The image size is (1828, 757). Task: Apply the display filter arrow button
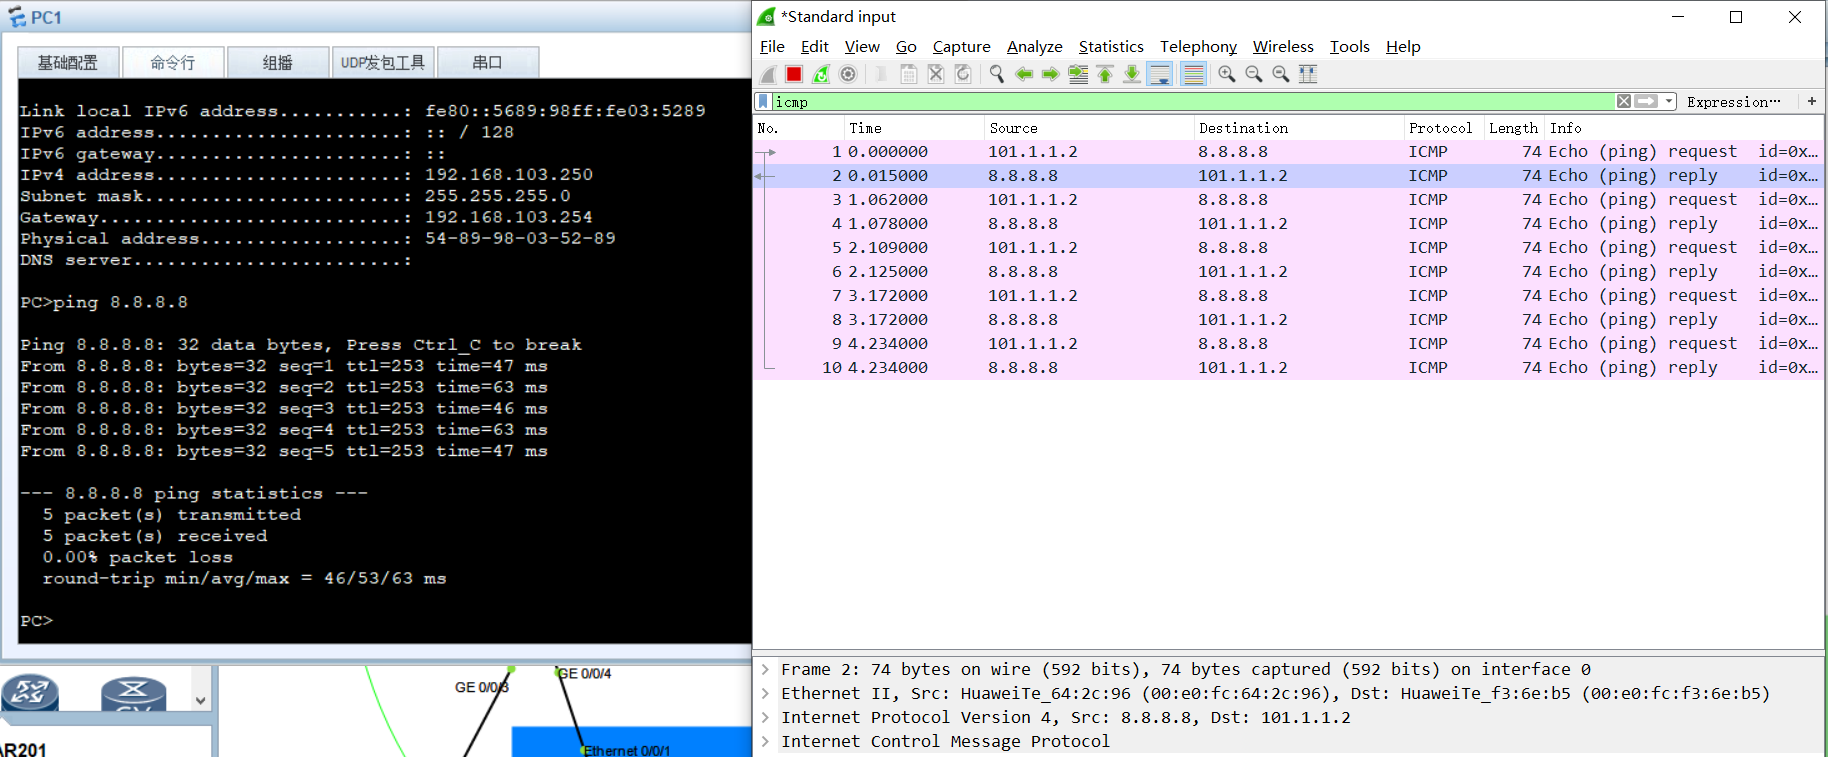click(1646, 101)
